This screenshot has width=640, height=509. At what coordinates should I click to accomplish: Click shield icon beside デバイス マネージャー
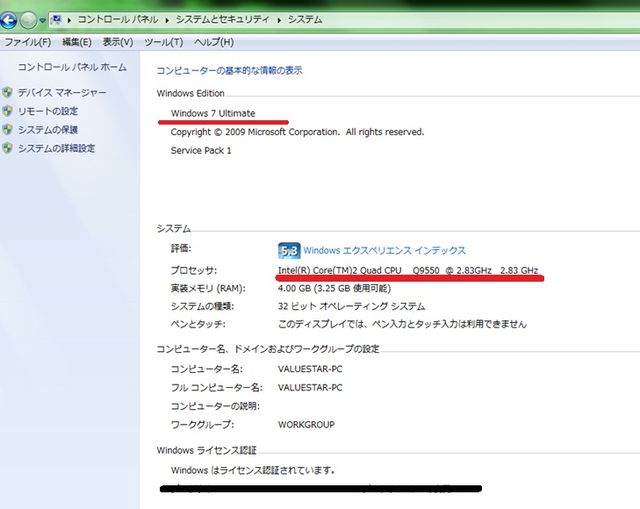pyautogui.click(x=8, y=92)
